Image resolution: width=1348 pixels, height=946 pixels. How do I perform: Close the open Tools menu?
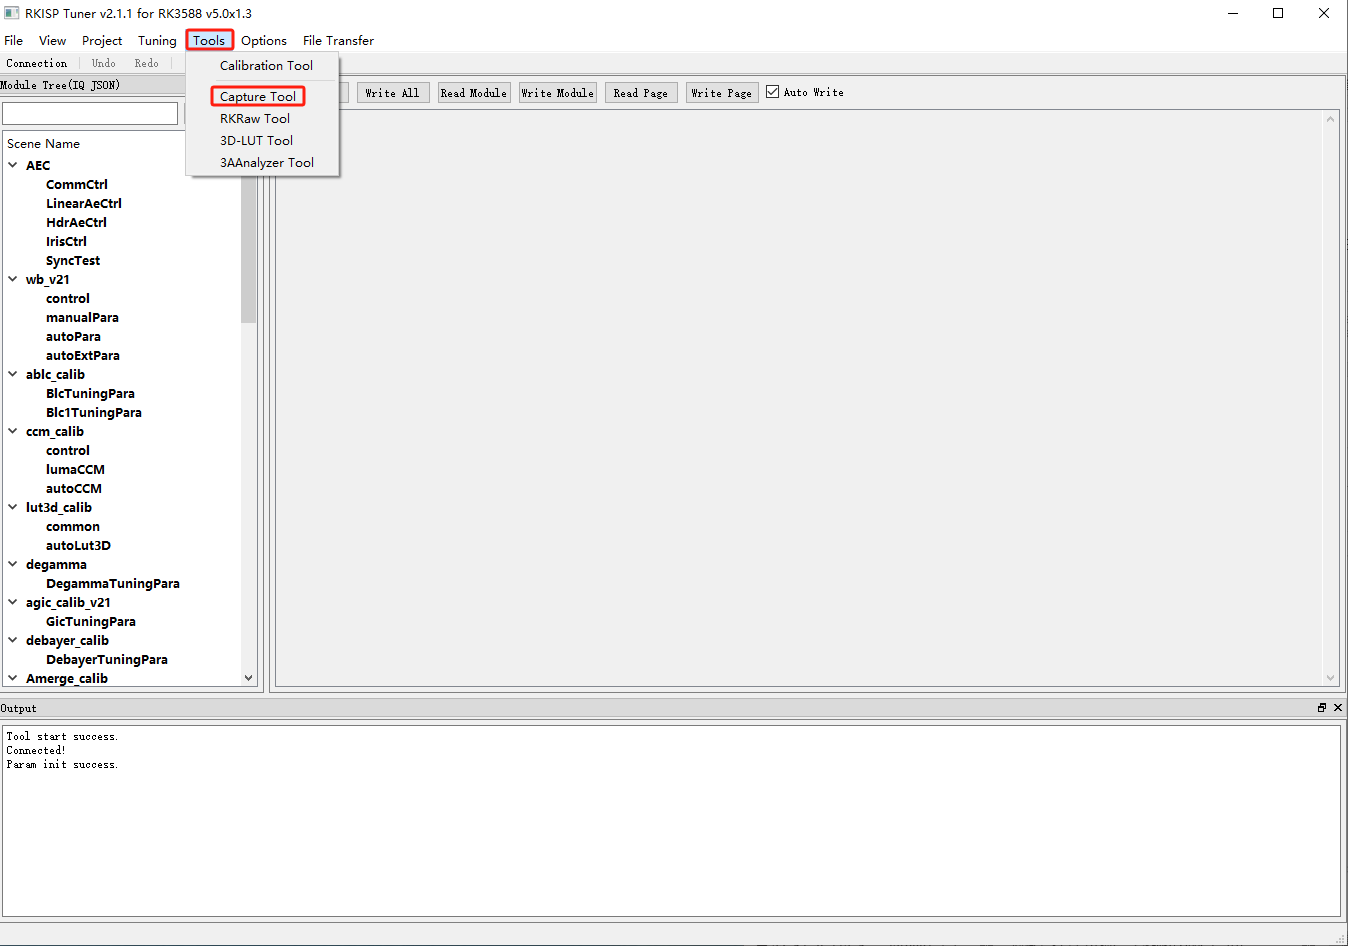[x=209, y=41]
